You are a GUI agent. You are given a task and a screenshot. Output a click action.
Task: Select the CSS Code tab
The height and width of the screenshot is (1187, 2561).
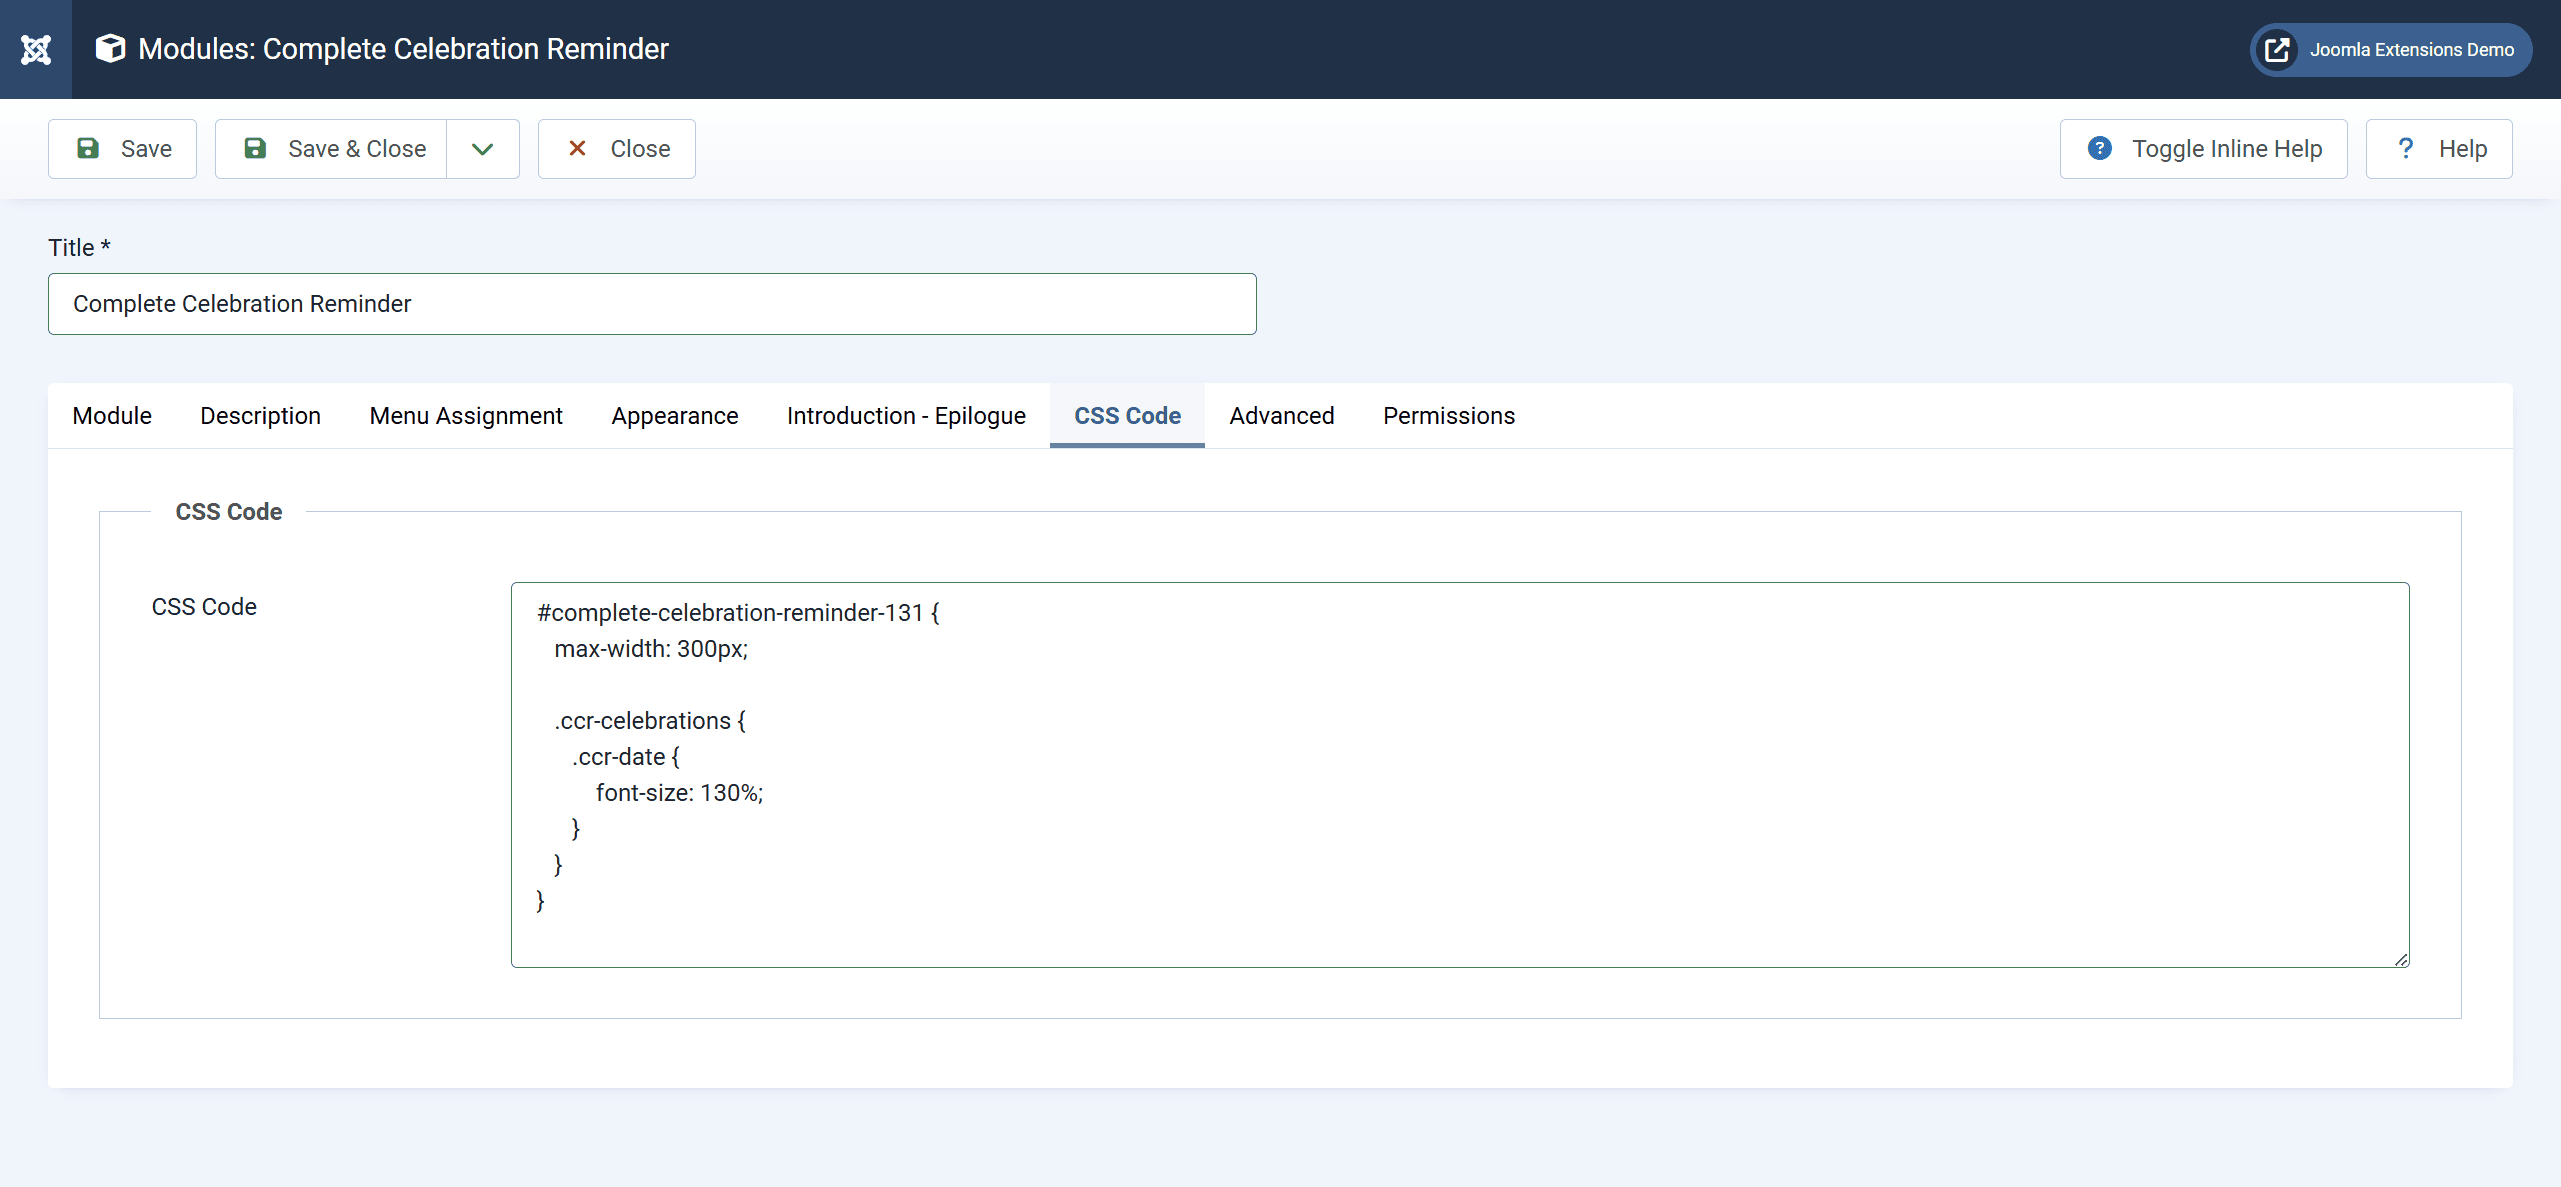(1127, 416)
